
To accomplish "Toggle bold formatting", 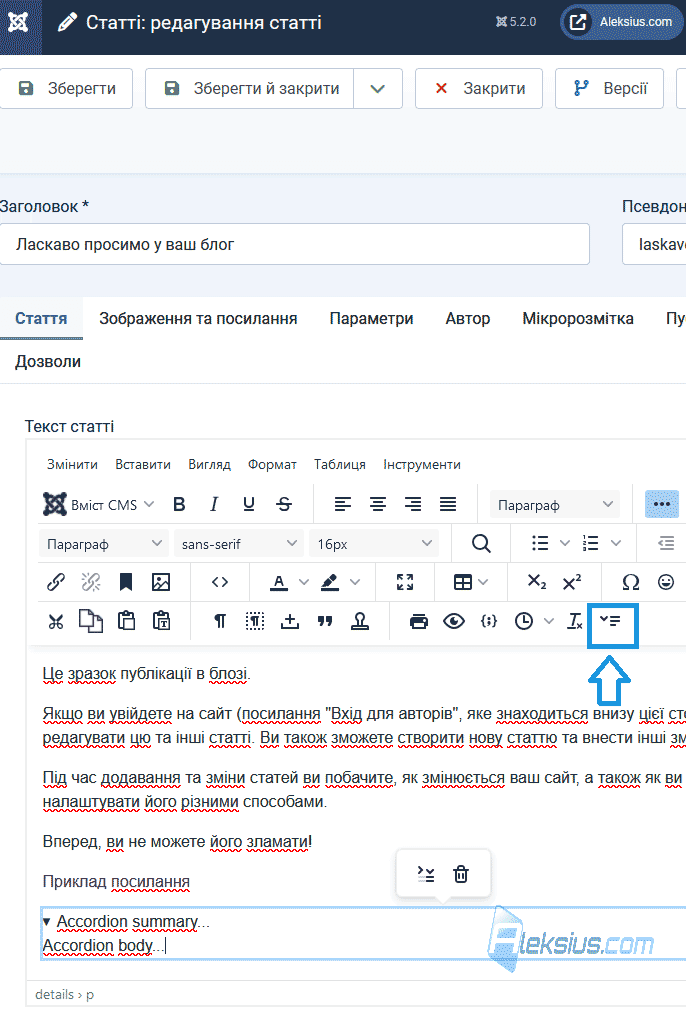I will 180,505.
